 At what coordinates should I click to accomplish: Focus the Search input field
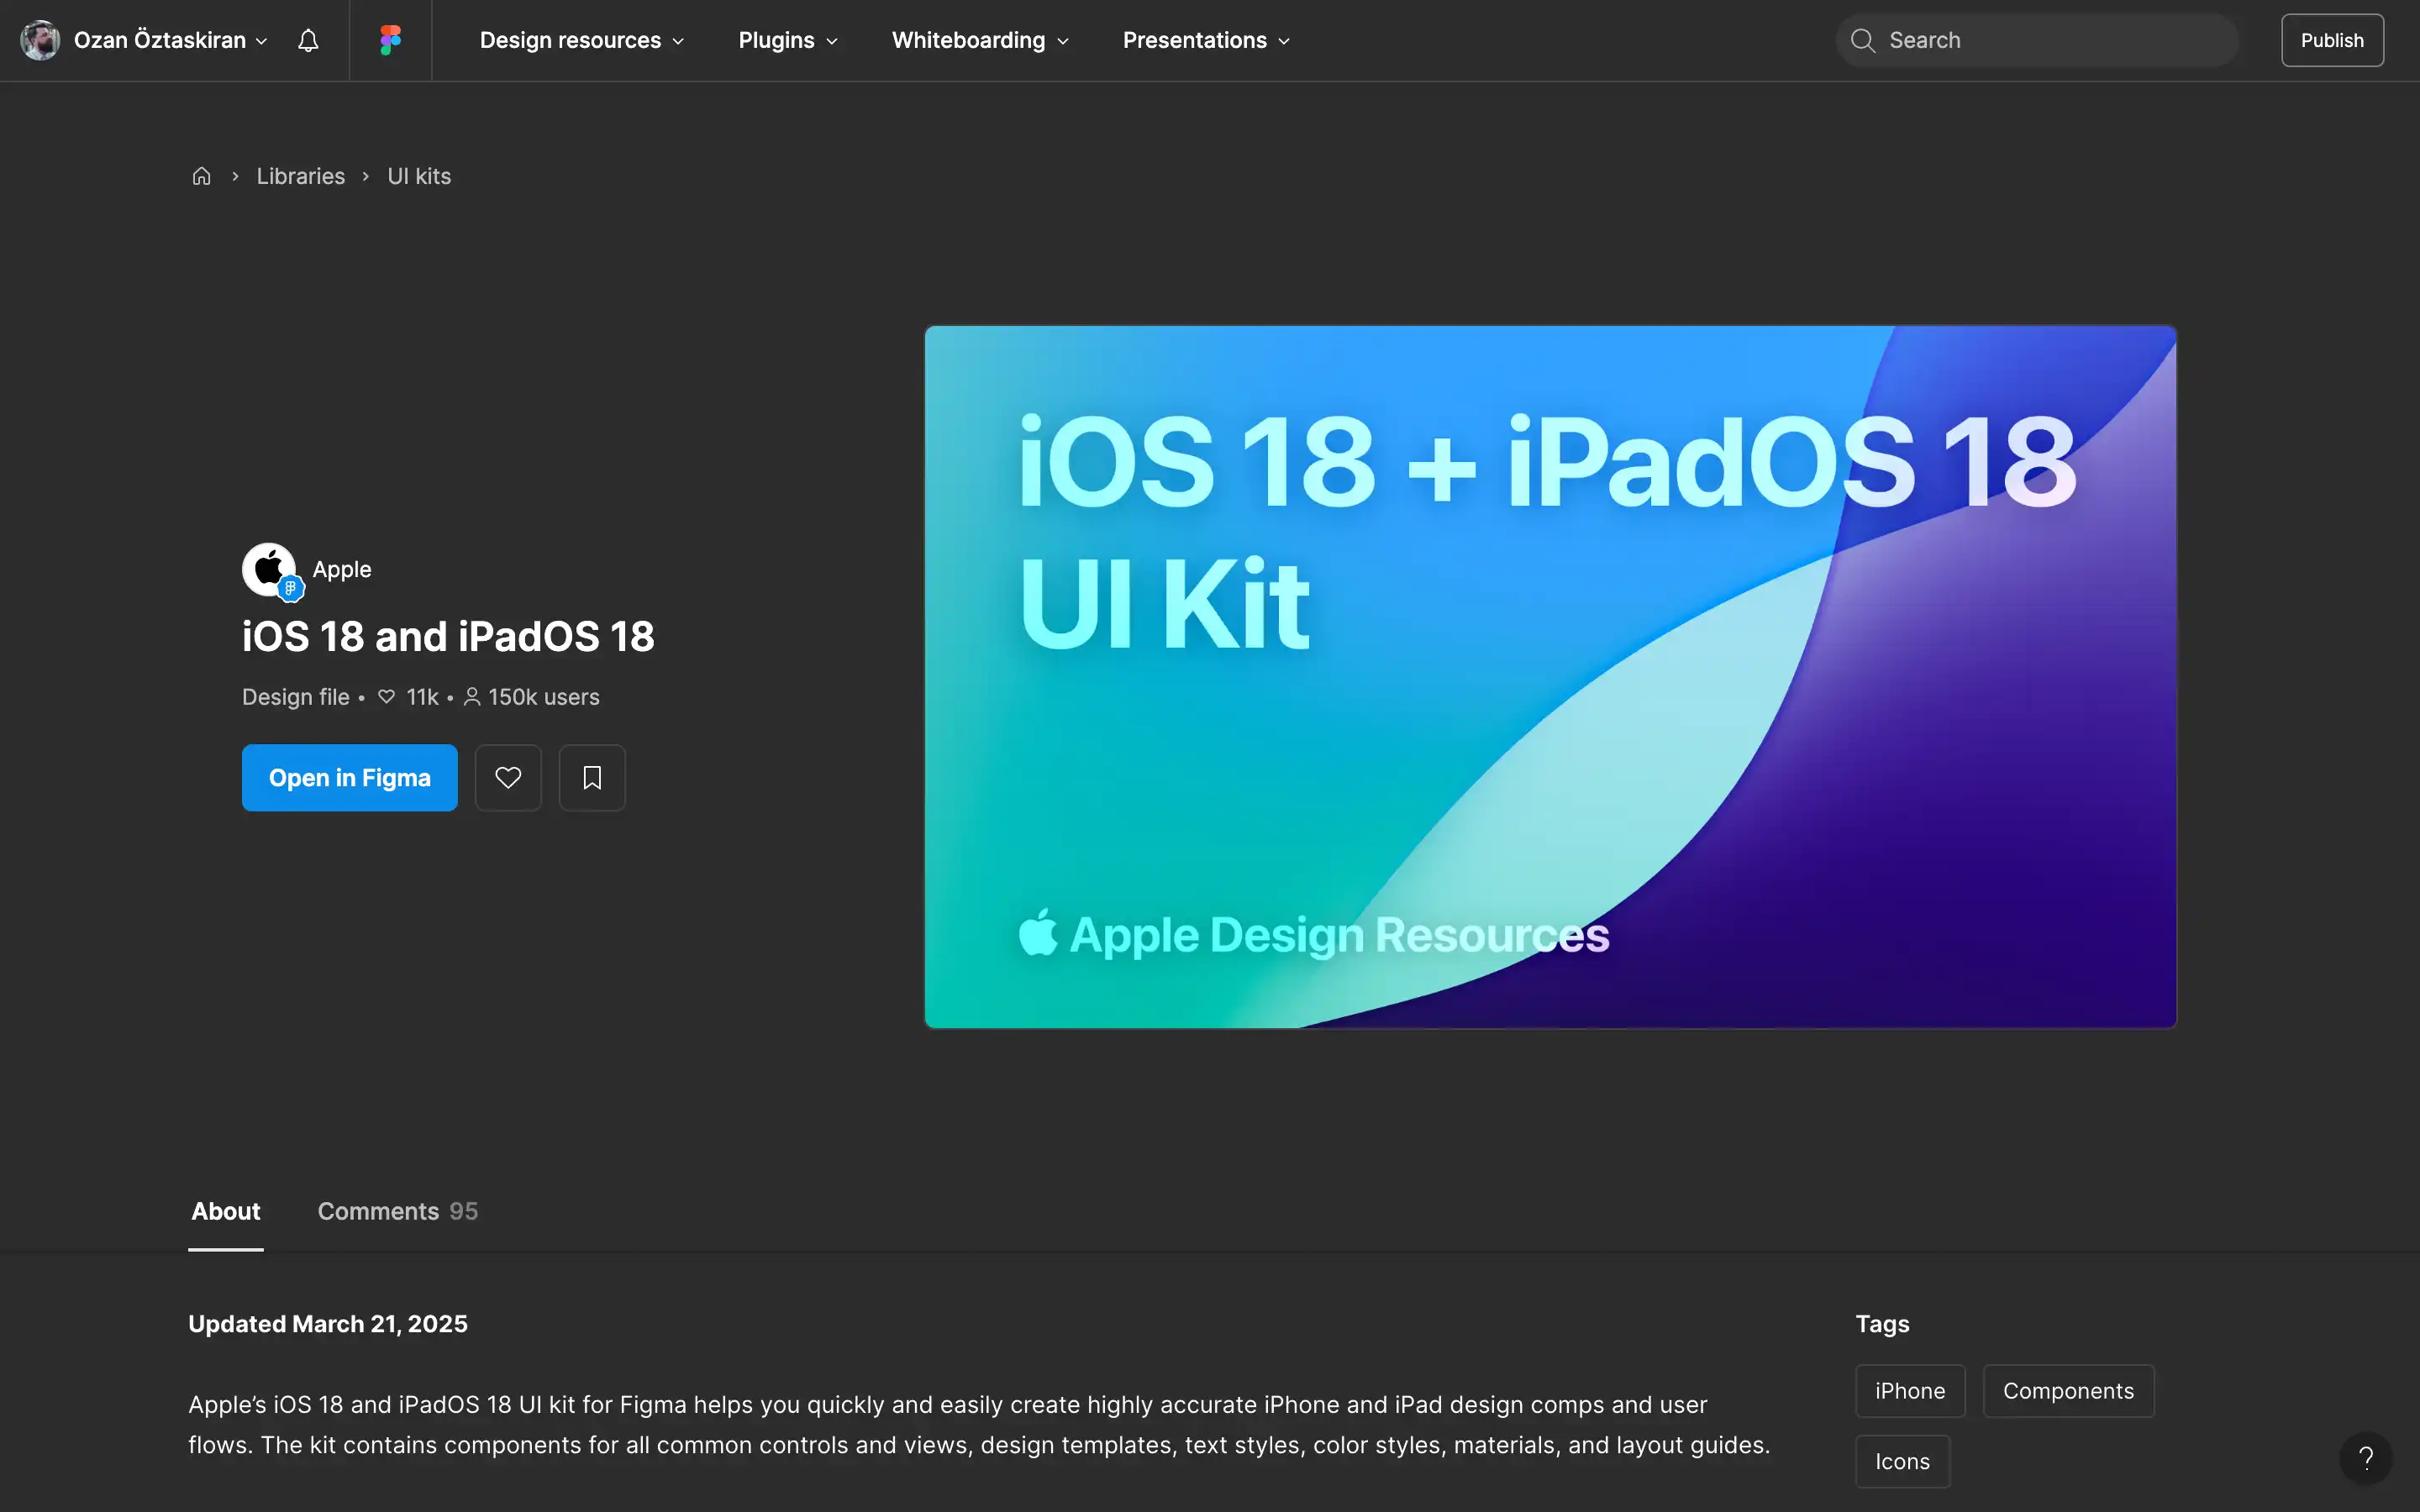[2037, 40]
